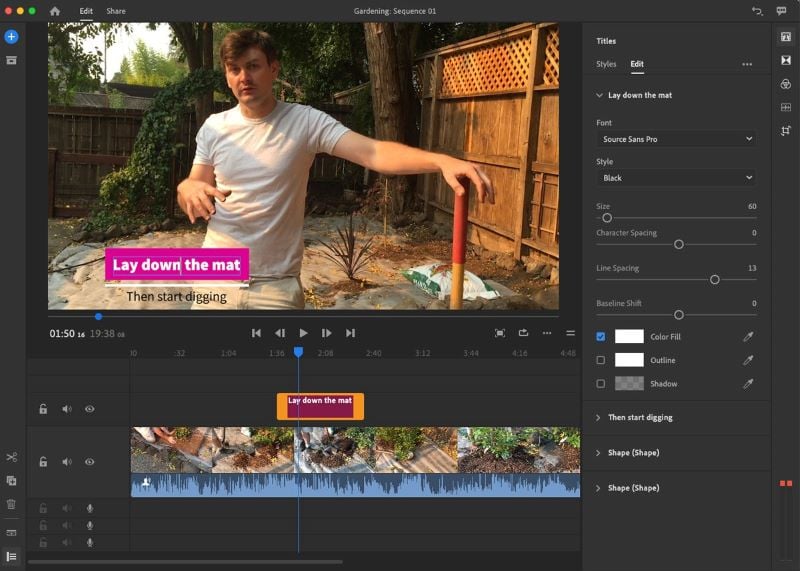Image resolution: width=800 pixels, height=571 pixels.
Task: Lock the title track
Action: tap(43, 409)
